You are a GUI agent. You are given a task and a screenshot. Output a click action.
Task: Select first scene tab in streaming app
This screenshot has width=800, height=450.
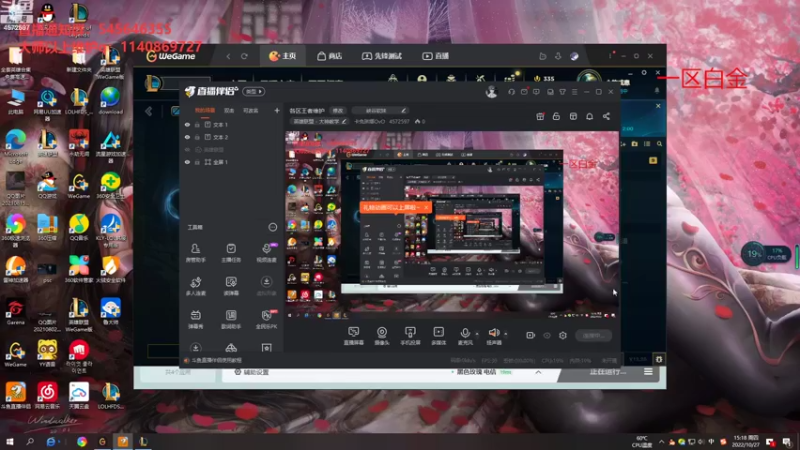(205, 111)
